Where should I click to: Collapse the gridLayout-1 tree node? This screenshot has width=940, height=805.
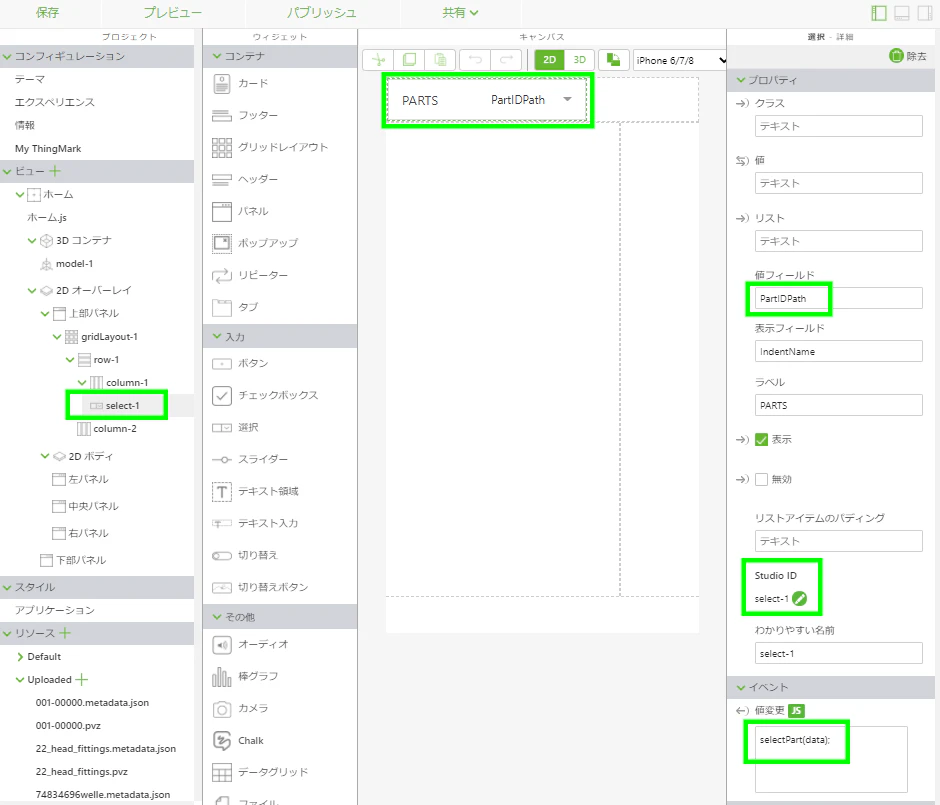(57, 337)
